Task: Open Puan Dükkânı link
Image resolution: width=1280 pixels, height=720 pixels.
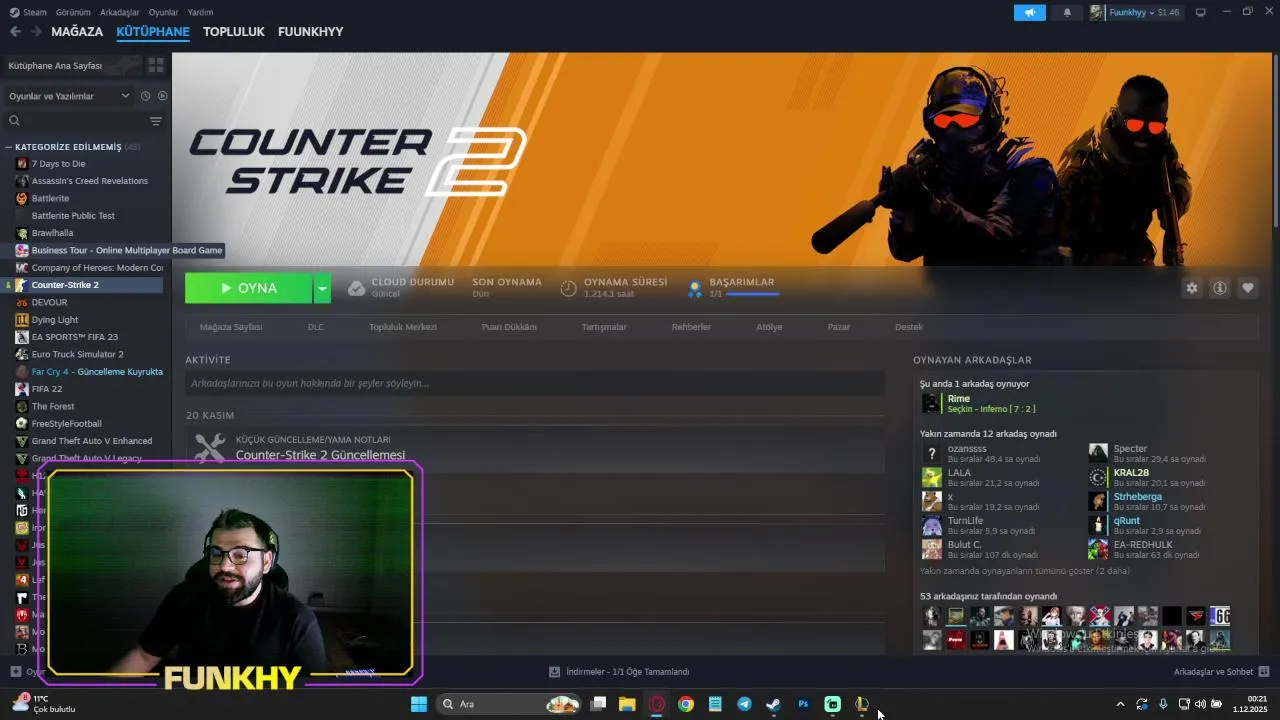Action: 509,327
